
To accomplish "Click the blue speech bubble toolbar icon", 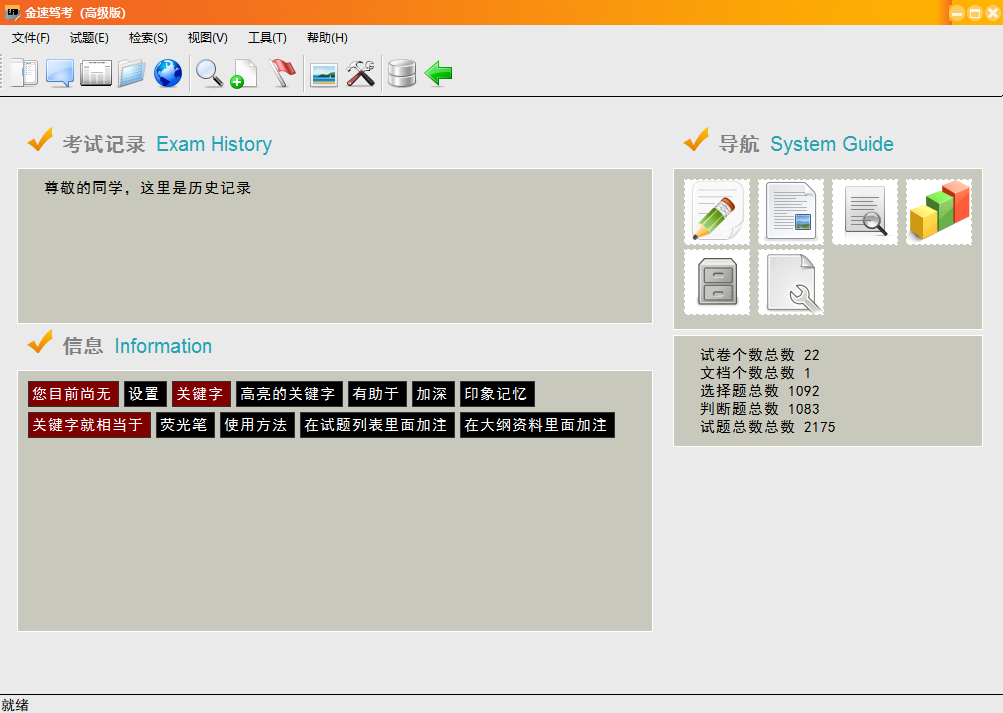I will coord(60,73).
